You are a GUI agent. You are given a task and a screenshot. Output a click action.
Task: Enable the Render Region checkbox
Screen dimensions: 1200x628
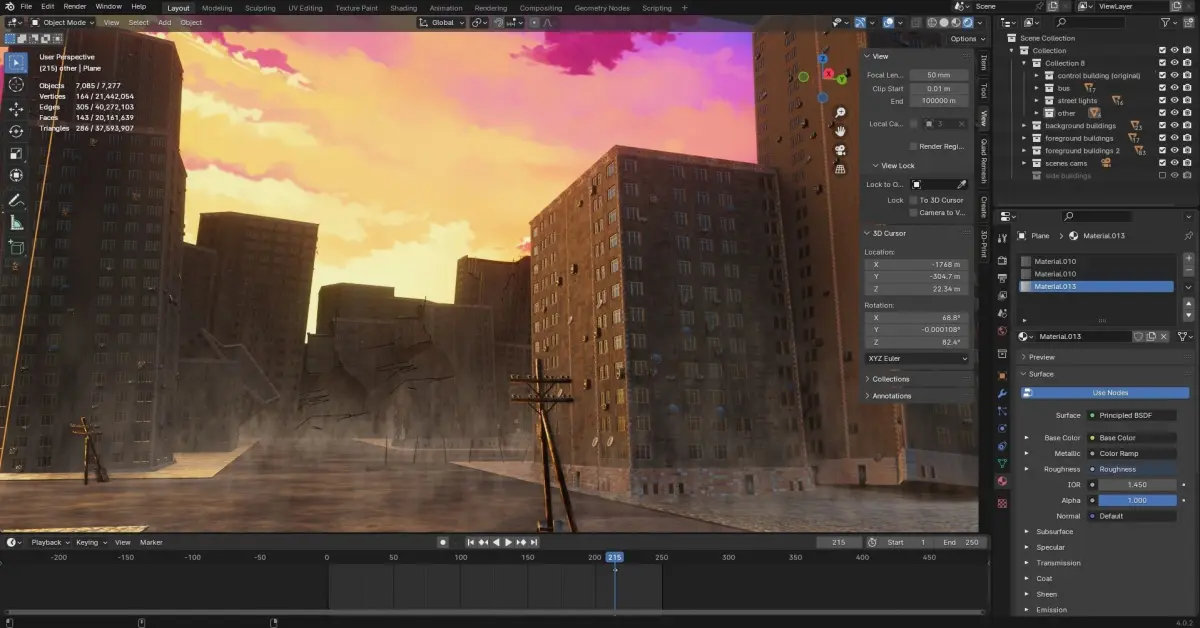click(913, 146)
